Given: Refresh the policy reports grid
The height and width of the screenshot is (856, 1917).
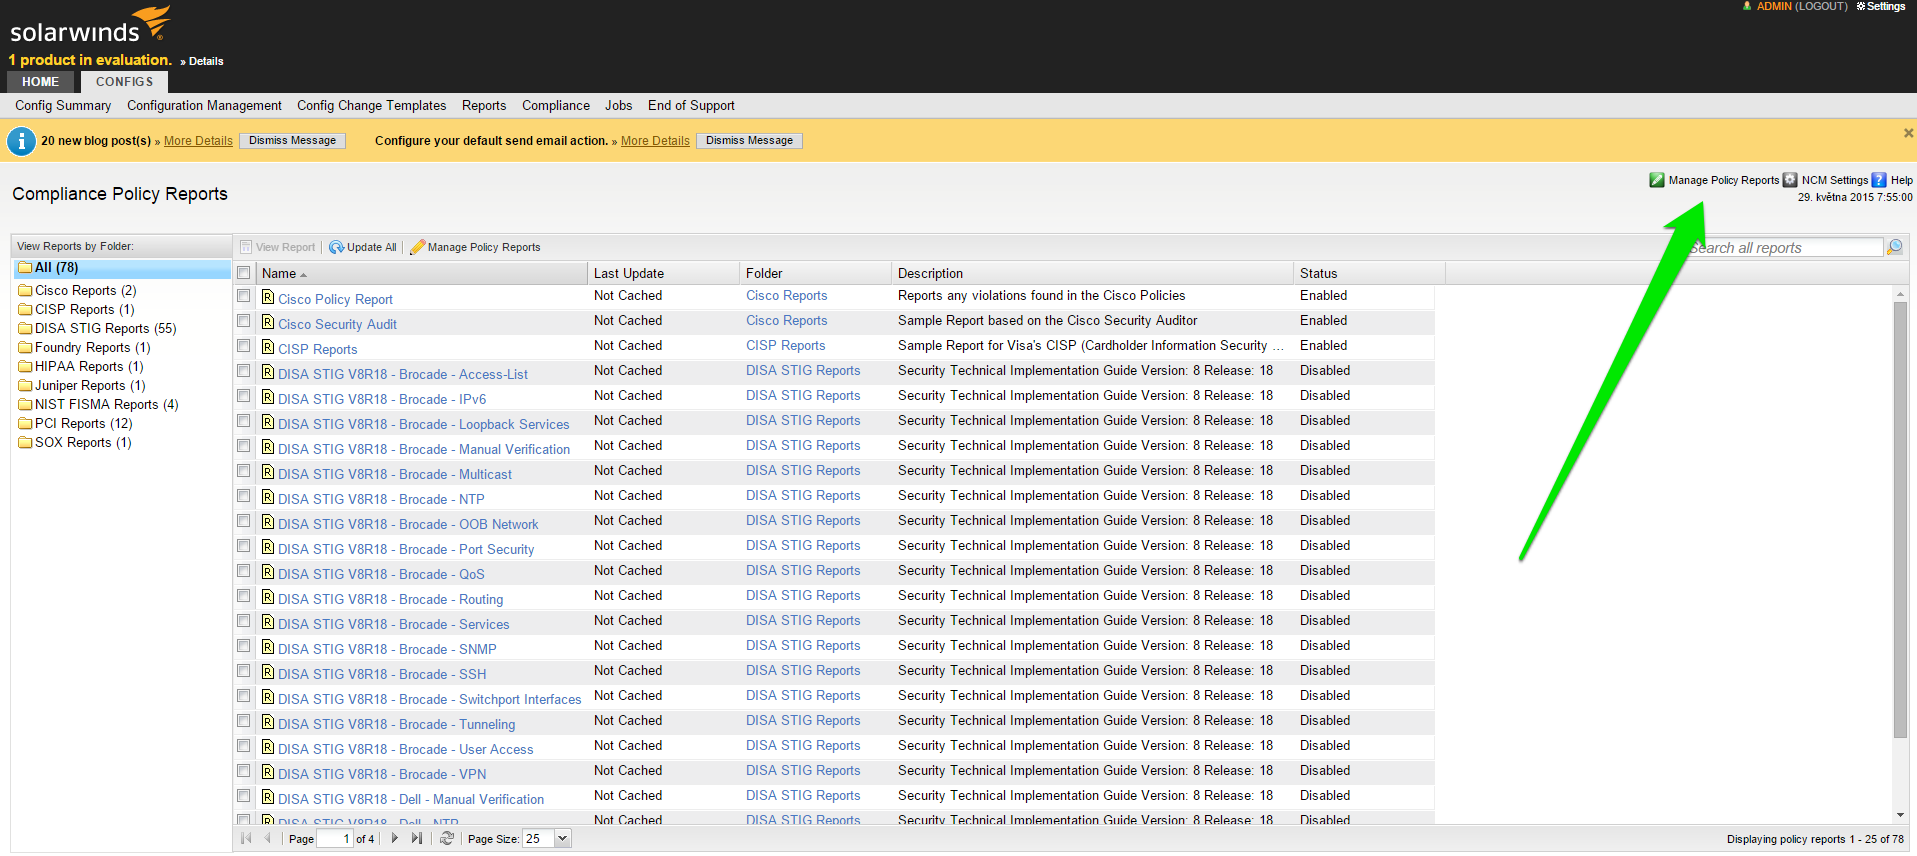Looking at the screenshot, I should click(447, 838).
